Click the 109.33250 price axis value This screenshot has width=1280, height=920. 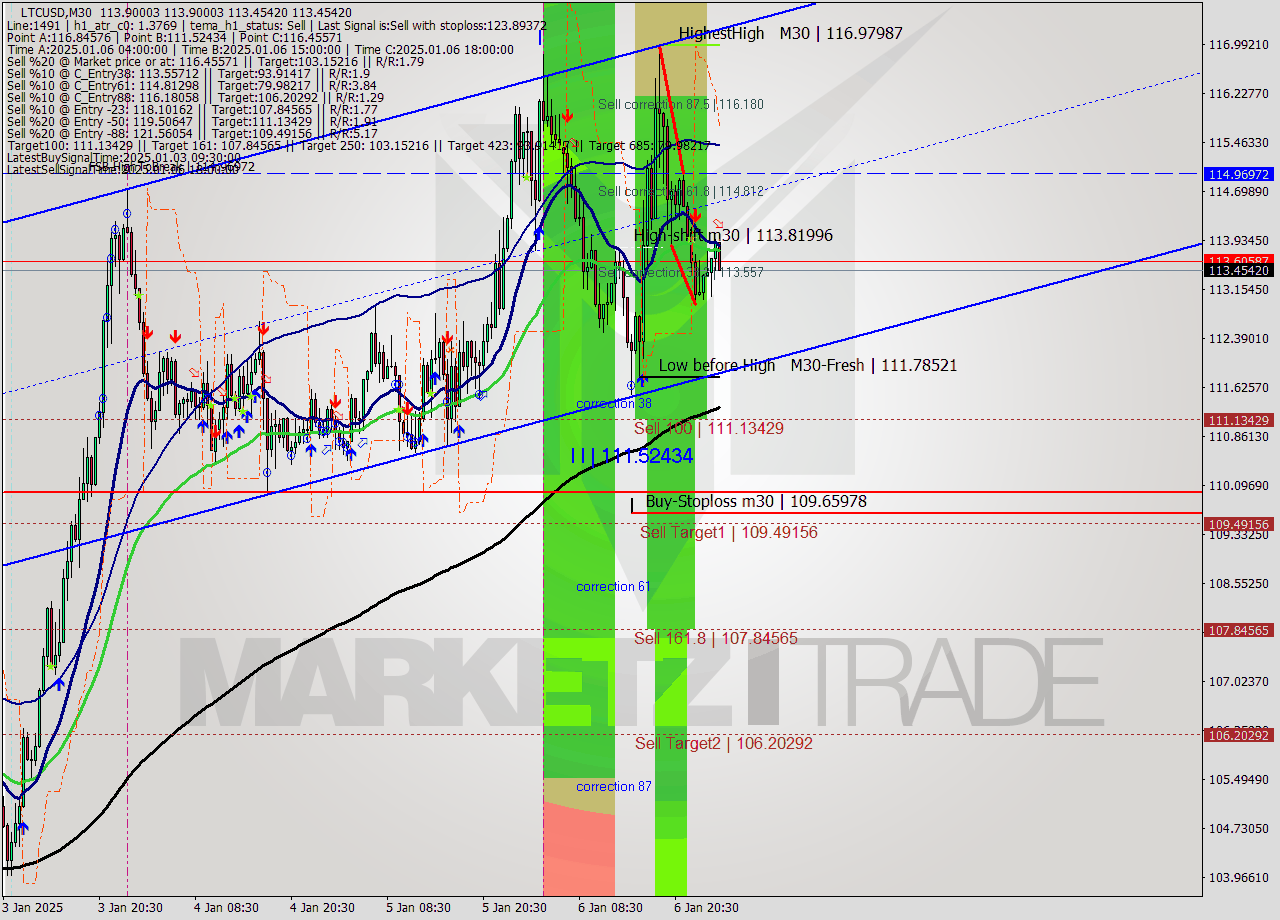(x=1238, y=534)
